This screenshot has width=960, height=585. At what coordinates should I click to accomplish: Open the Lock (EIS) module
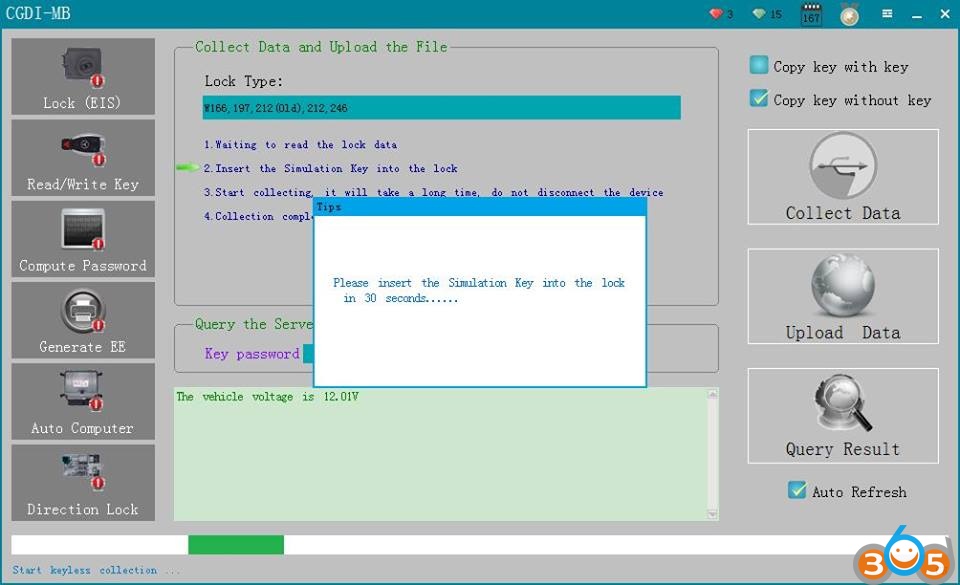(83, 77)
